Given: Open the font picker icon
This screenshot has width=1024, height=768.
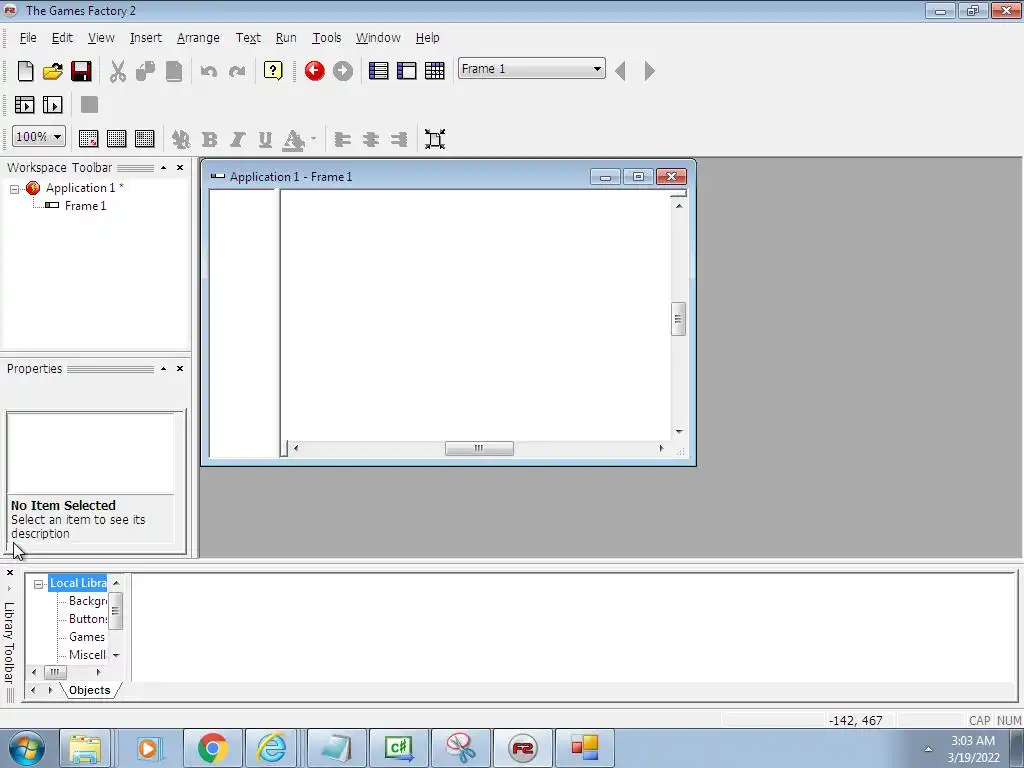Looking at the screenshot, I should tap(181, 139).
